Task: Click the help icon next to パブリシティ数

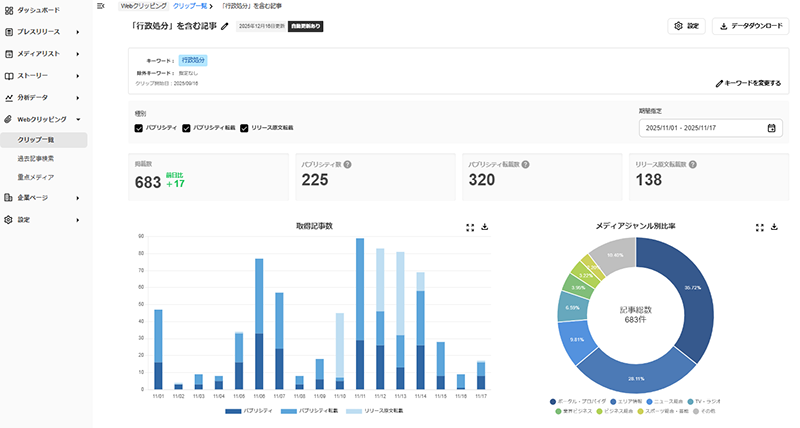Action: [x=347, y=164]
